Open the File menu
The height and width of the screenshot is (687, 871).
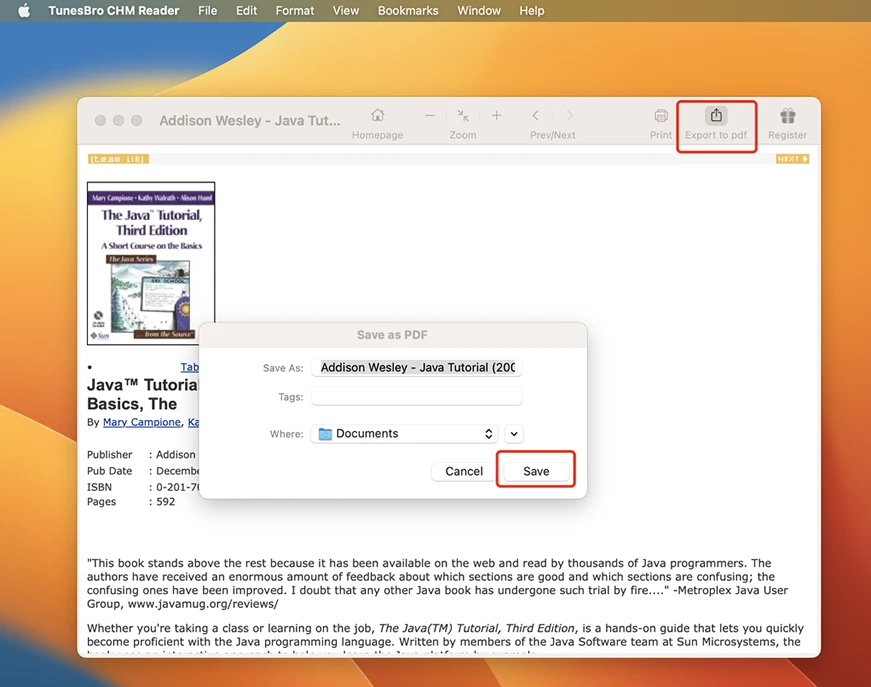207,11
